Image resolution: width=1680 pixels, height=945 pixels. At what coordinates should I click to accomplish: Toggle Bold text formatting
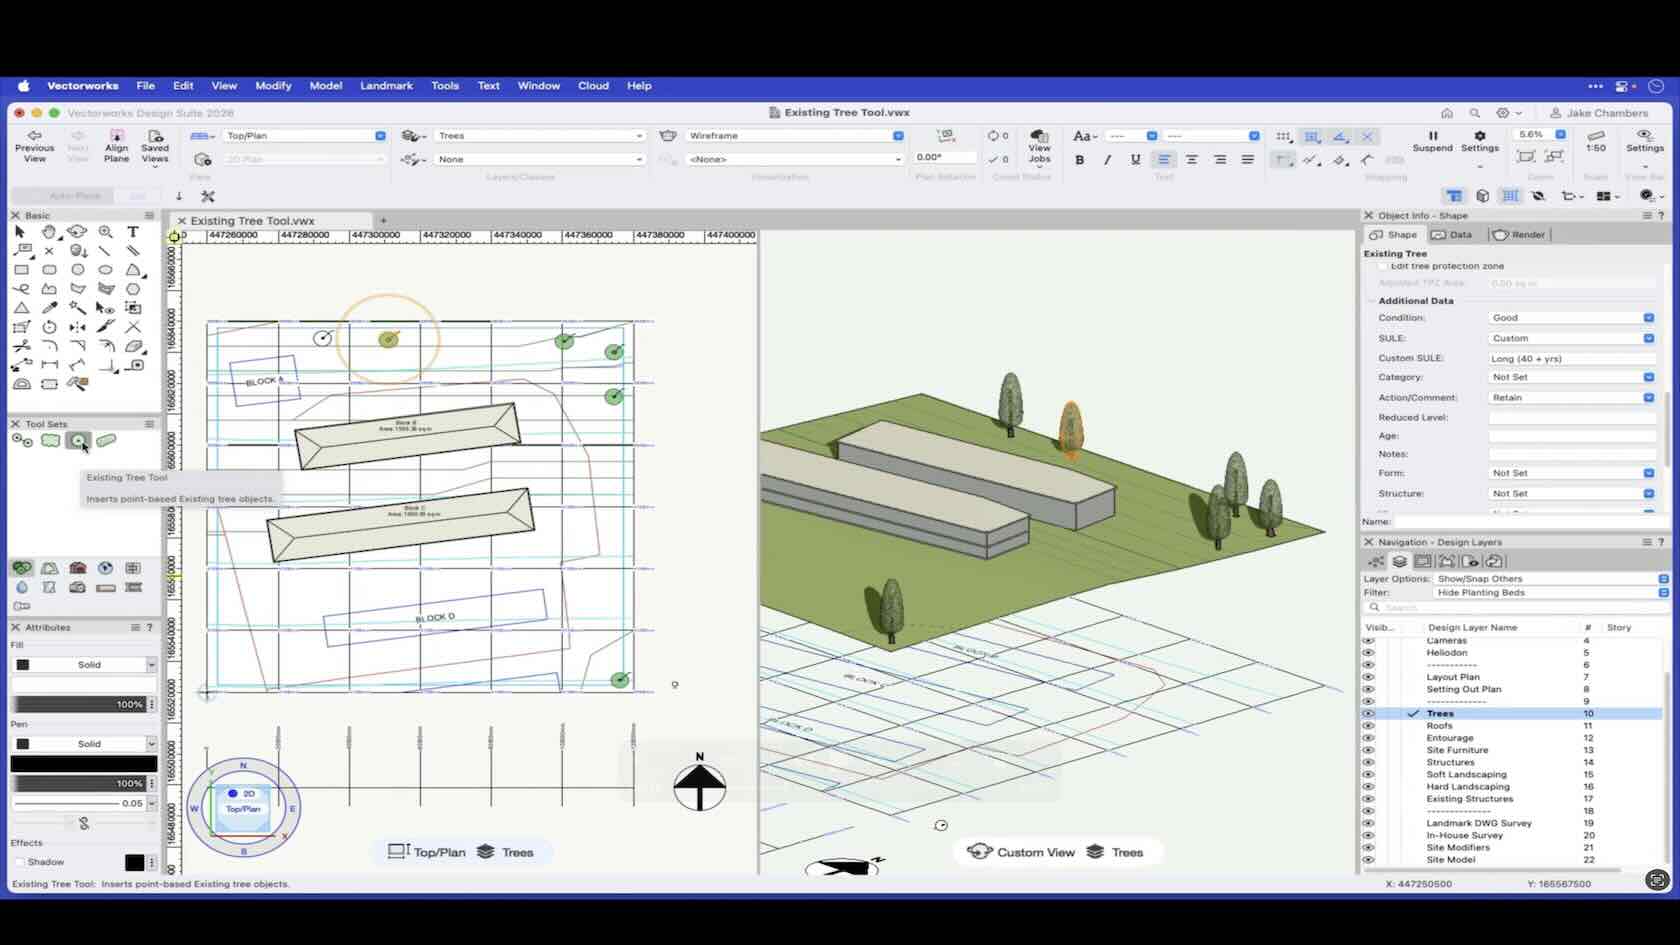1079,160
